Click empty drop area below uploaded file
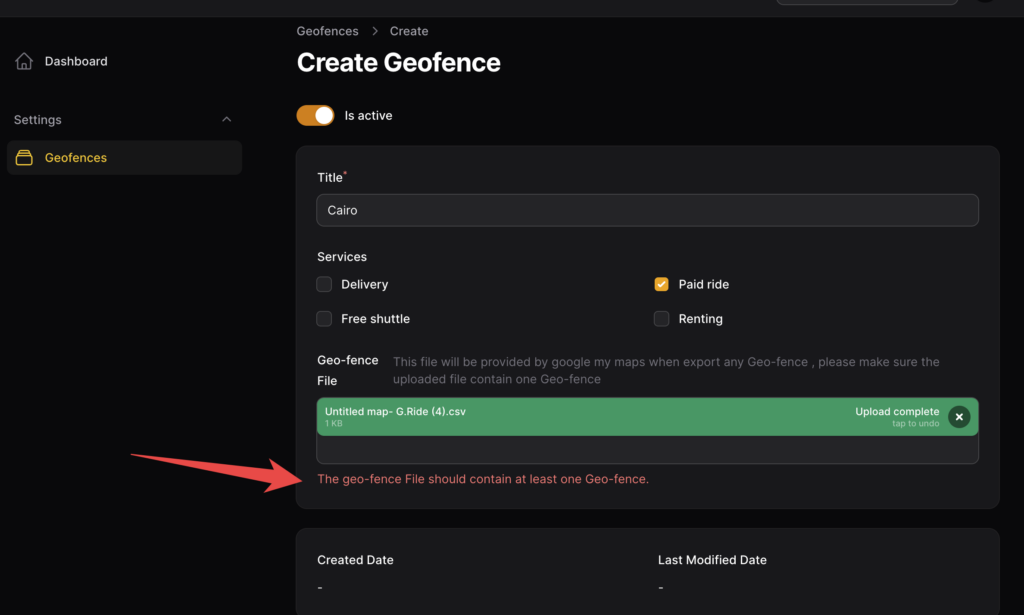Screen dimensions: 1024x615 [x=647, y=450]
